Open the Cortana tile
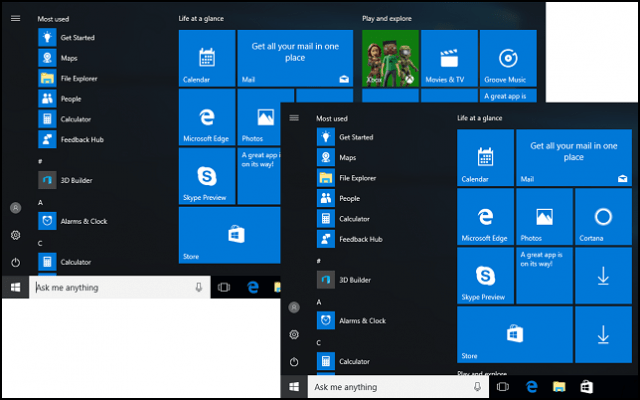 point(603,217)
